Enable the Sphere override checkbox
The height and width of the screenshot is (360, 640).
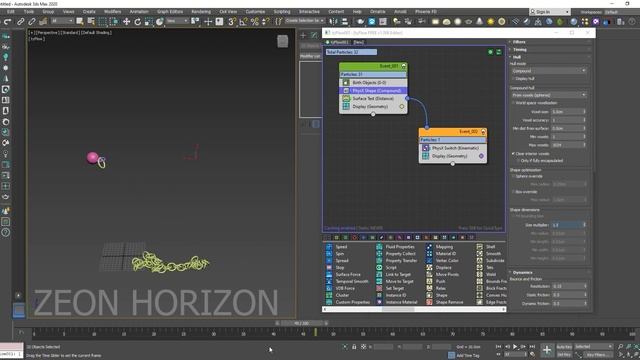(514, 176)
